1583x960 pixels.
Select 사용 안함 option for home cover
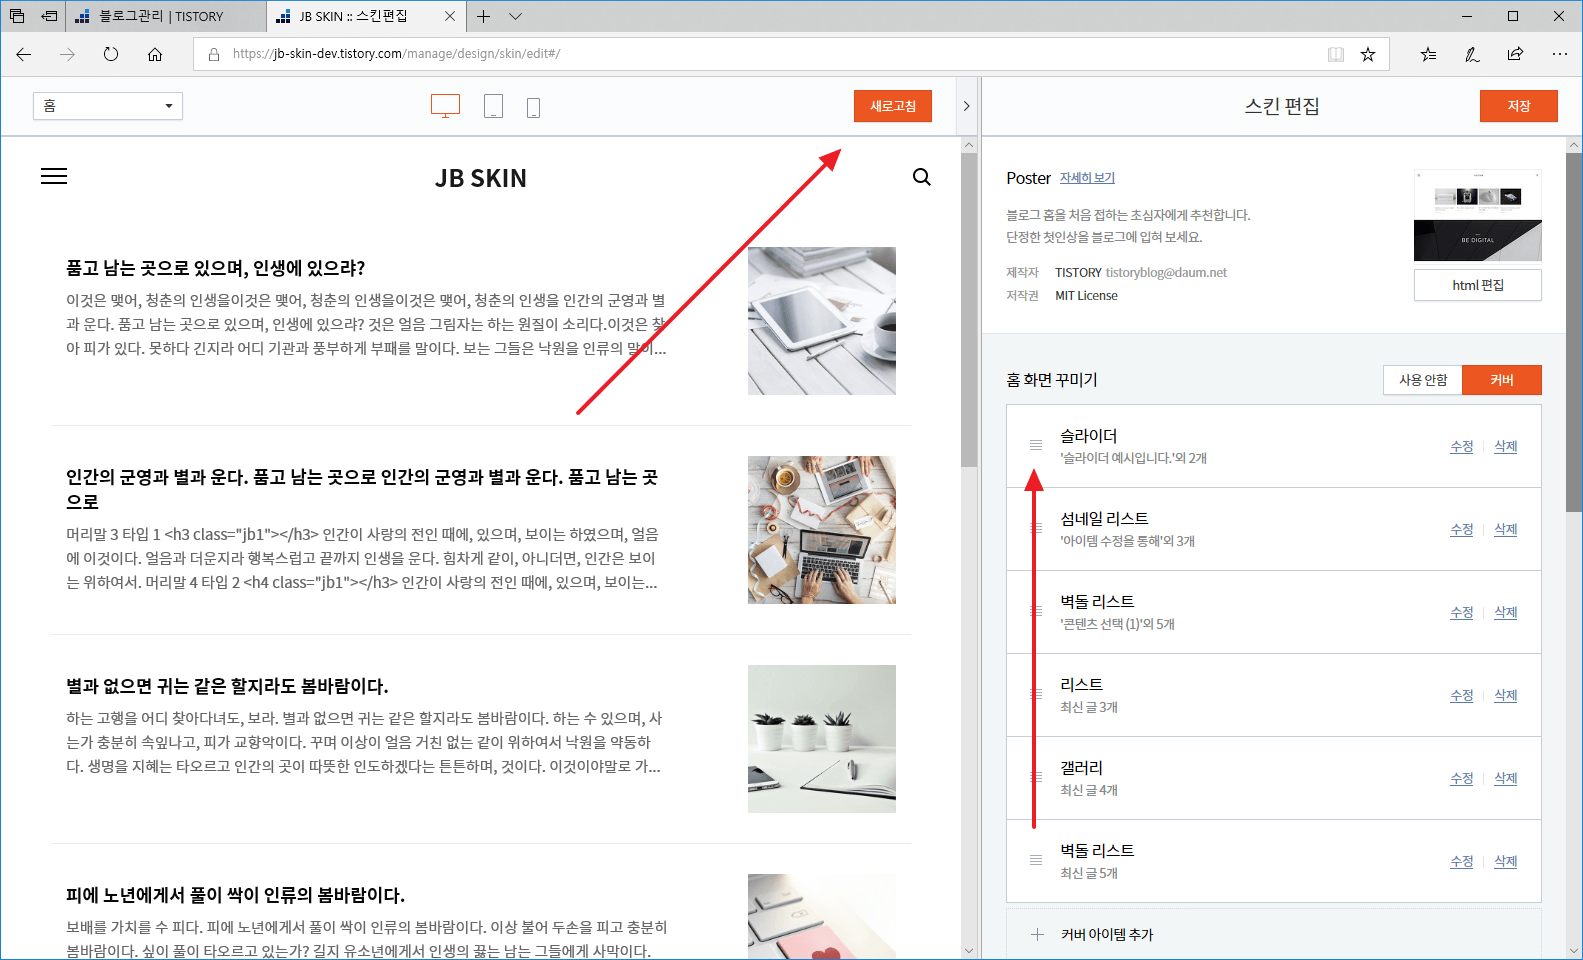click(x=1423, y=380)
